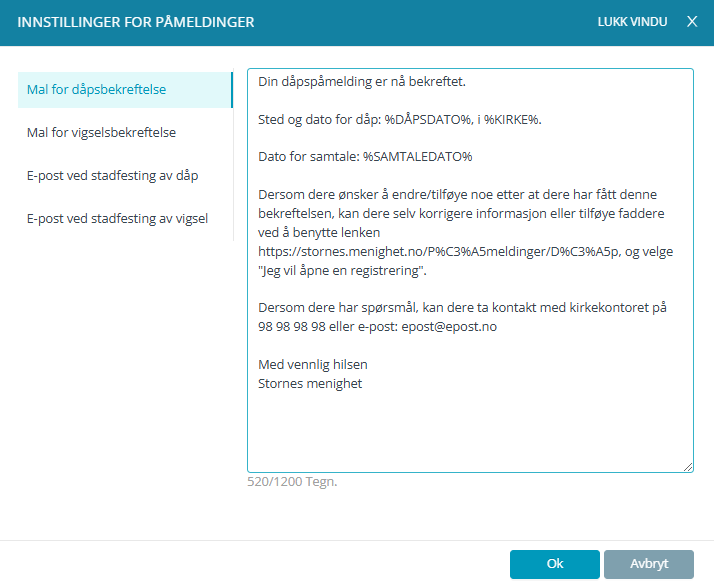Screen dimensions: 714x586
Task: Click the 'Stornes menighet' signature line
Action: point(310,383)
